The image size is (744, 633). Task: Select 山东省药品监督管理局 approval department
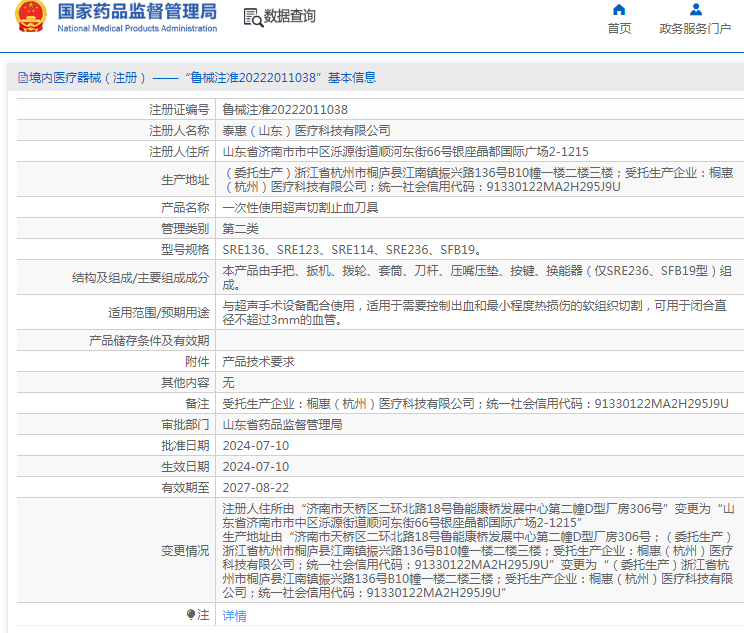click(282, 424)
